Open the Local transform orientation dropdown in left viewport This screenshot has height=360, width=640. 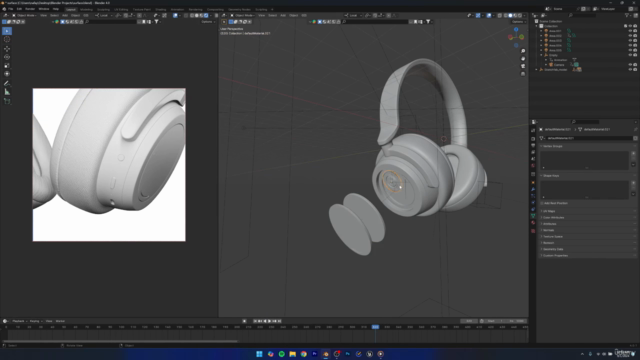(x=104, y=16)
